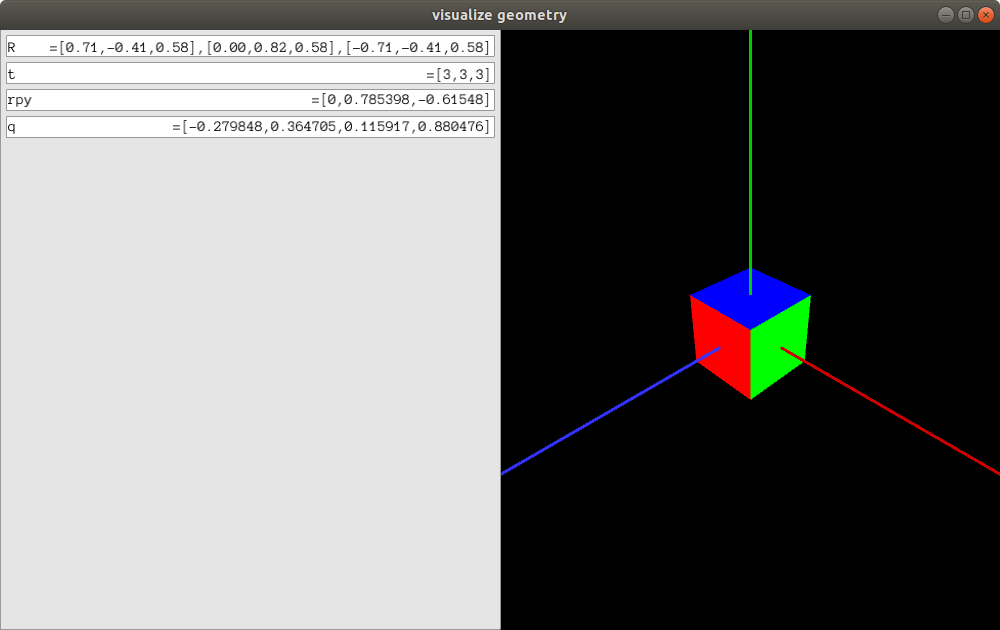The width and height of the screenshot is (1000, 630).
Task: Maximize the visualize geometry window
Action: 966,15
